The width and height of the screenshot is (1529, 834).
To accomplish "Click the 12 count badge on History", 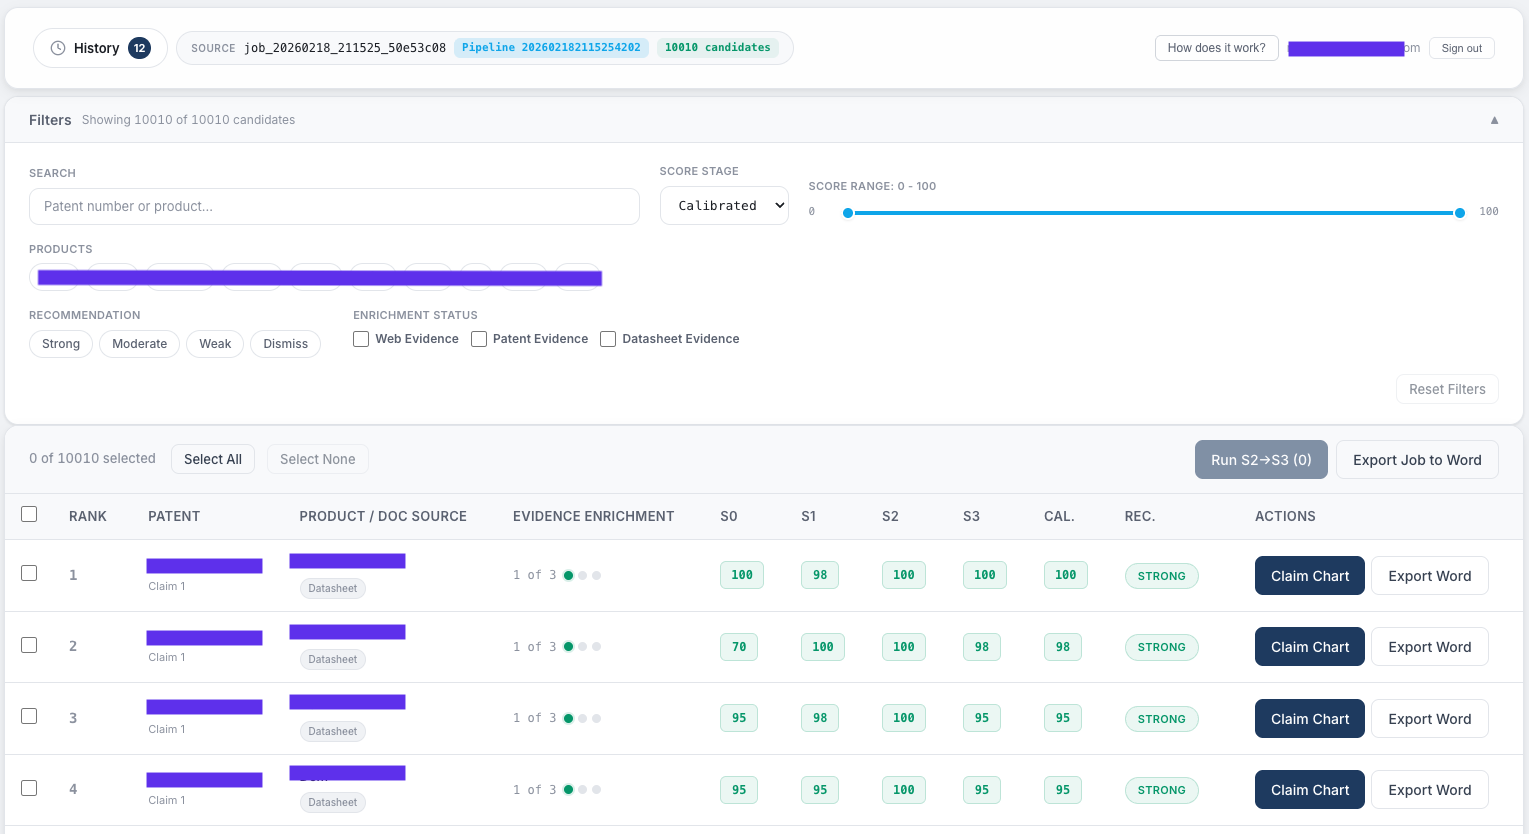I will [x=140, y=47].
